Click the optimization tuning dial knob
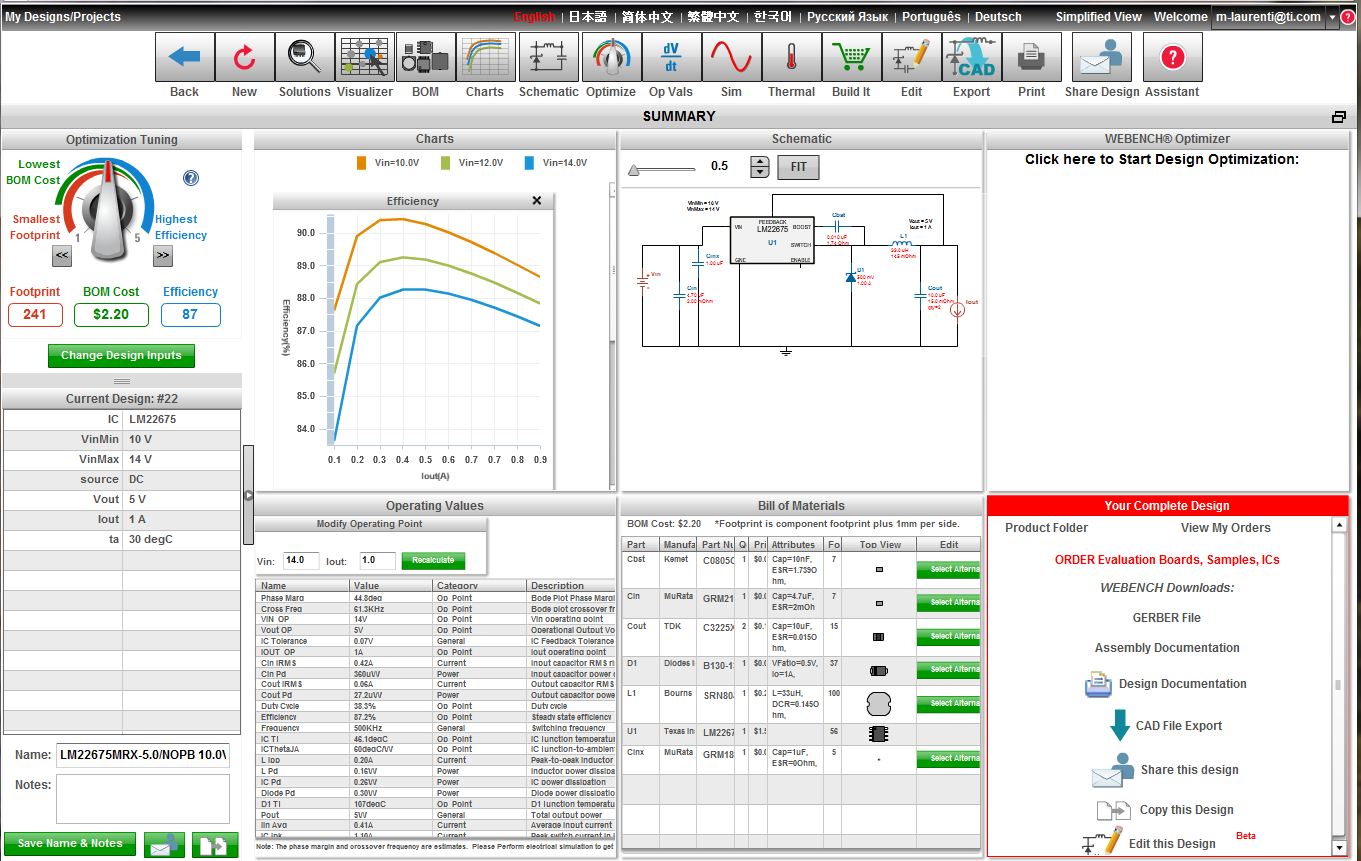Screen dimensions: 1361x861 pyautogui.click(x=107, y=211)
